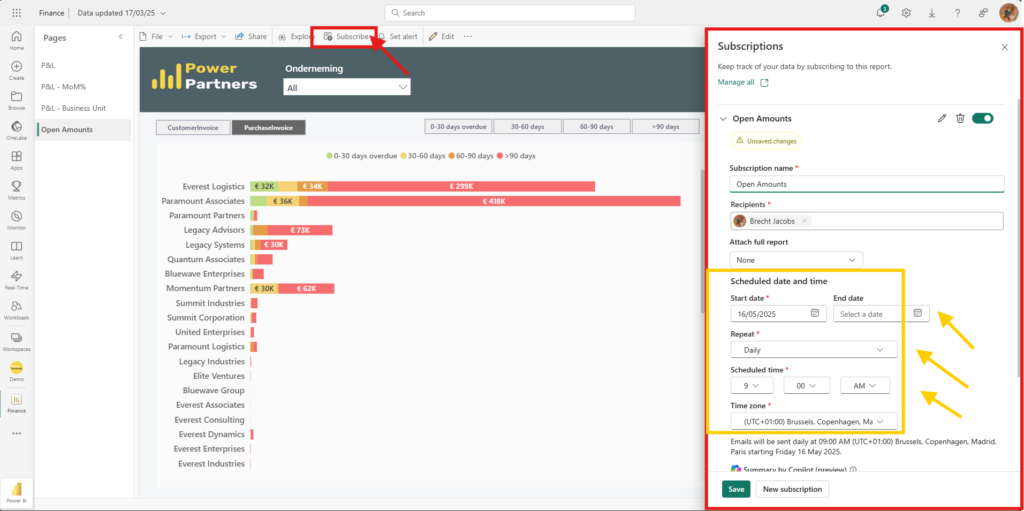This screenshot has height=511, width=1024.
Task: Click Edit in the toolbar
Action: (x=441, y=37)
